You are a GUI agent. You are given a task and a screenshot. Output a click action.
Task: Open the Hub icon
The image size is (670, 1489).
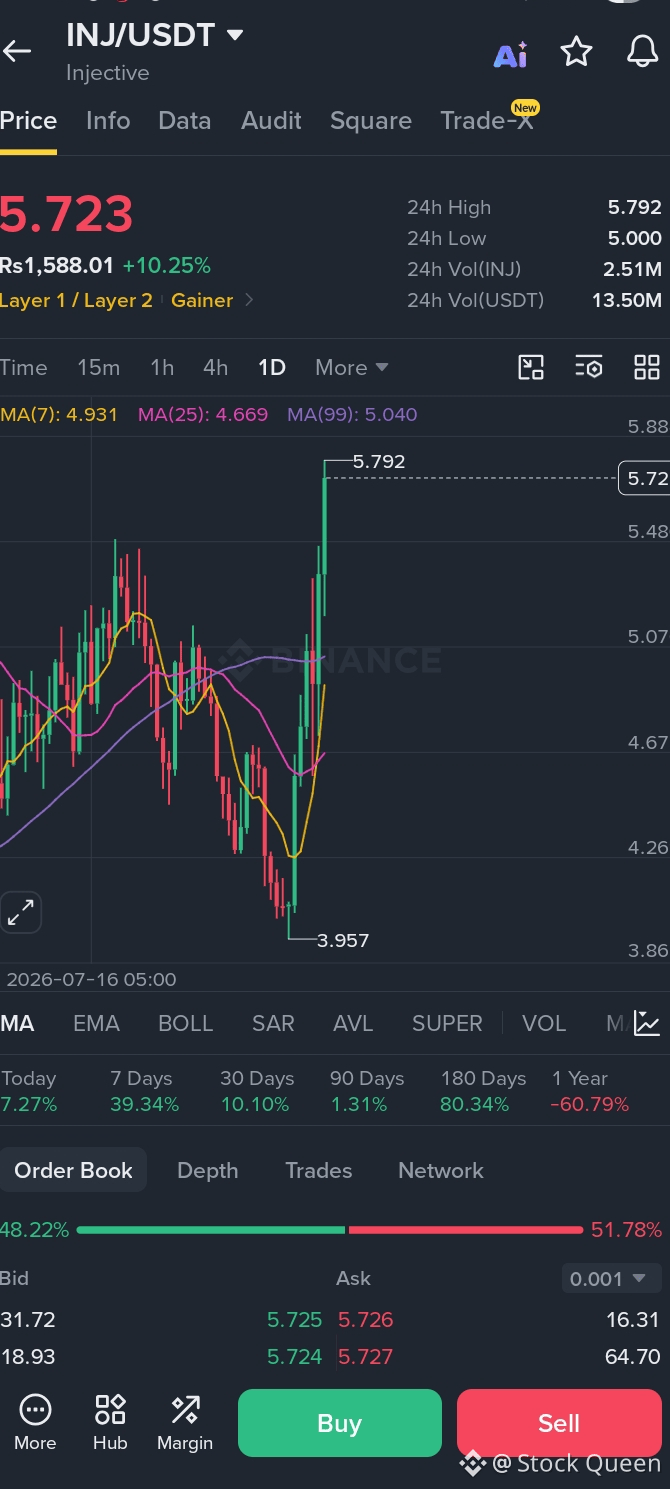[110, 1423]
